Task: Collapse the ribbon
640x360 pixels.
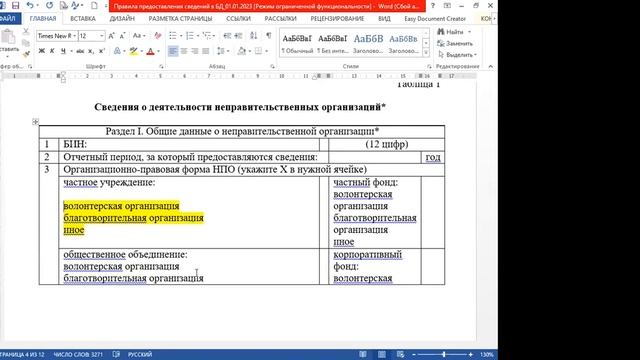Action: (491, 66)
